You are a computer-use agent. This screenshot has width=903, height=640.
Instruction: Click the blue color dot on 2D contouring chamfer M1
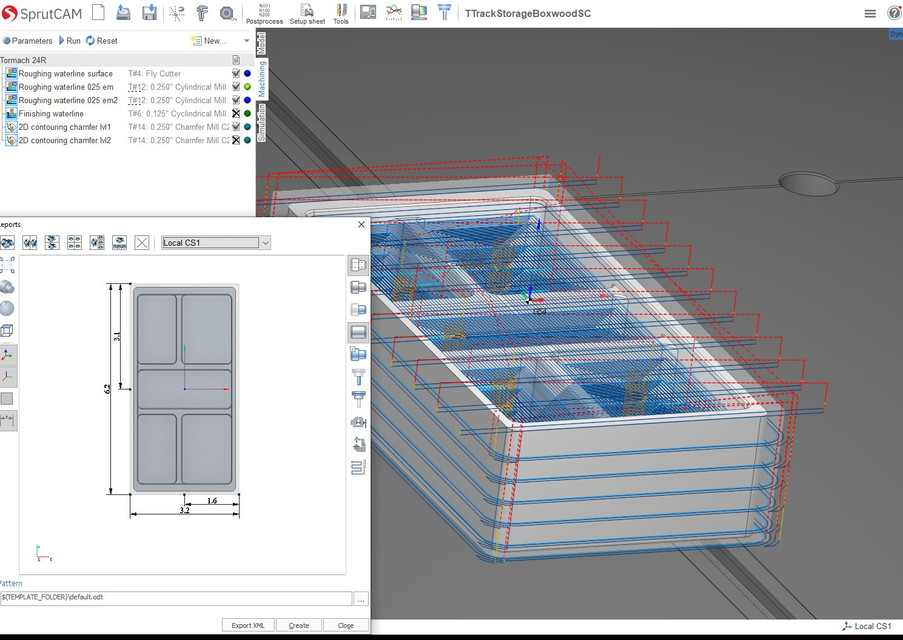pos(245,126)
